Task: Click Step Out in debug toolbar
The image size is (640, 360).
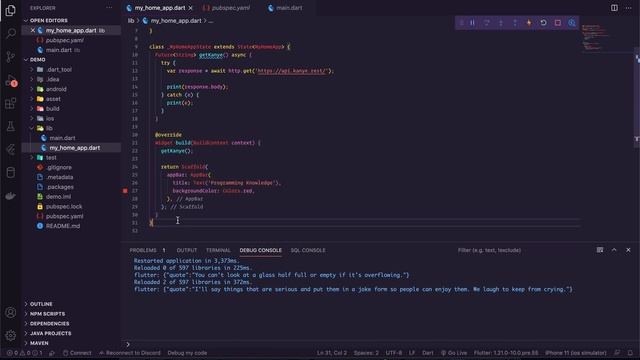Action: 515,23
